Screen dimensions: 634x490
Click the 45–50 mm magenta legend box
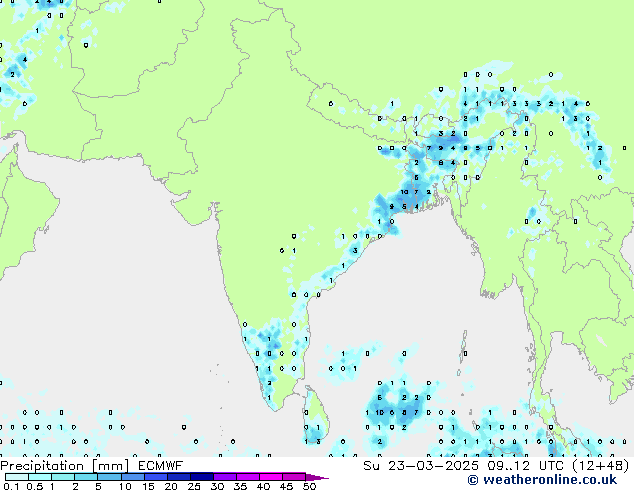point(294,477)
